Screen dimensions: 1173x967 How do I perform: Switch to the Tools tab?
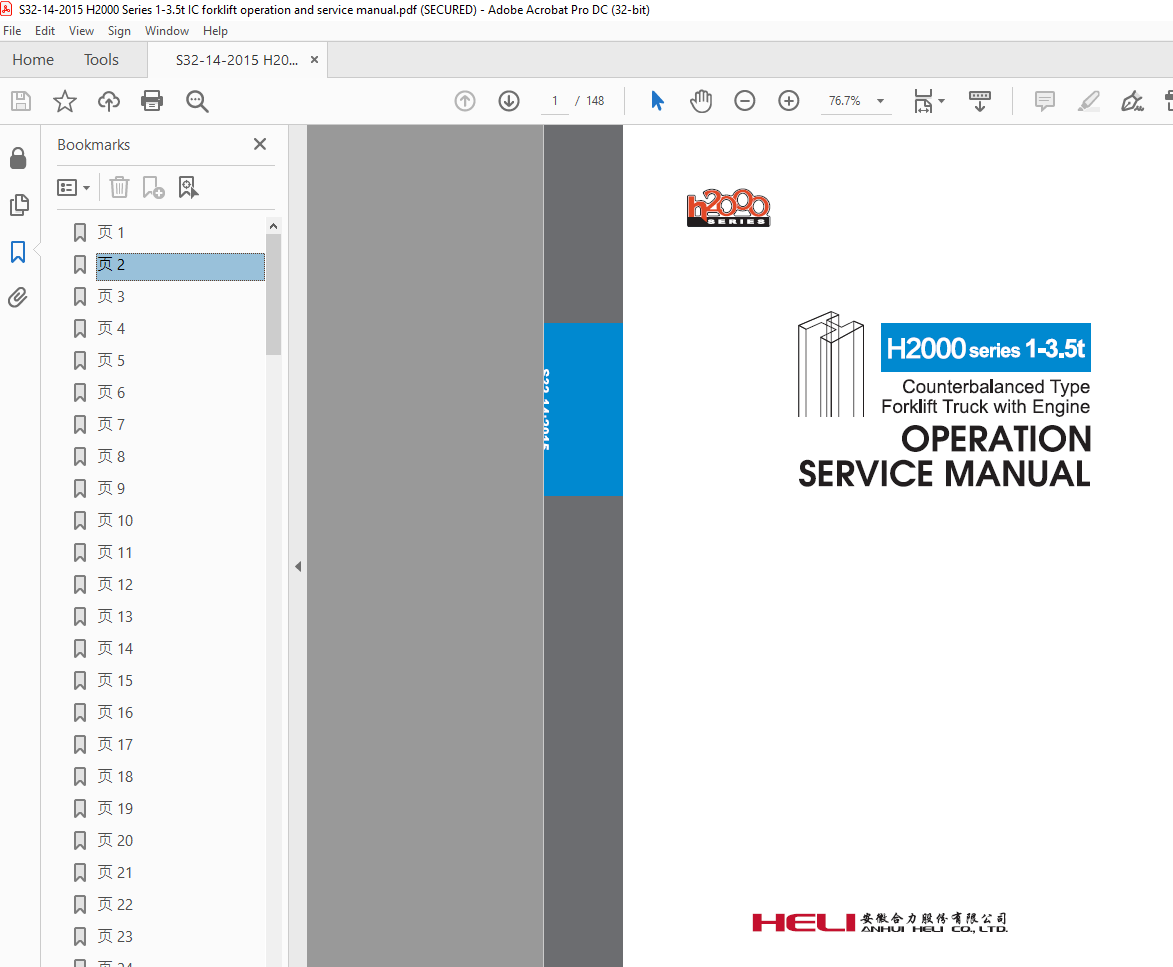101,60
